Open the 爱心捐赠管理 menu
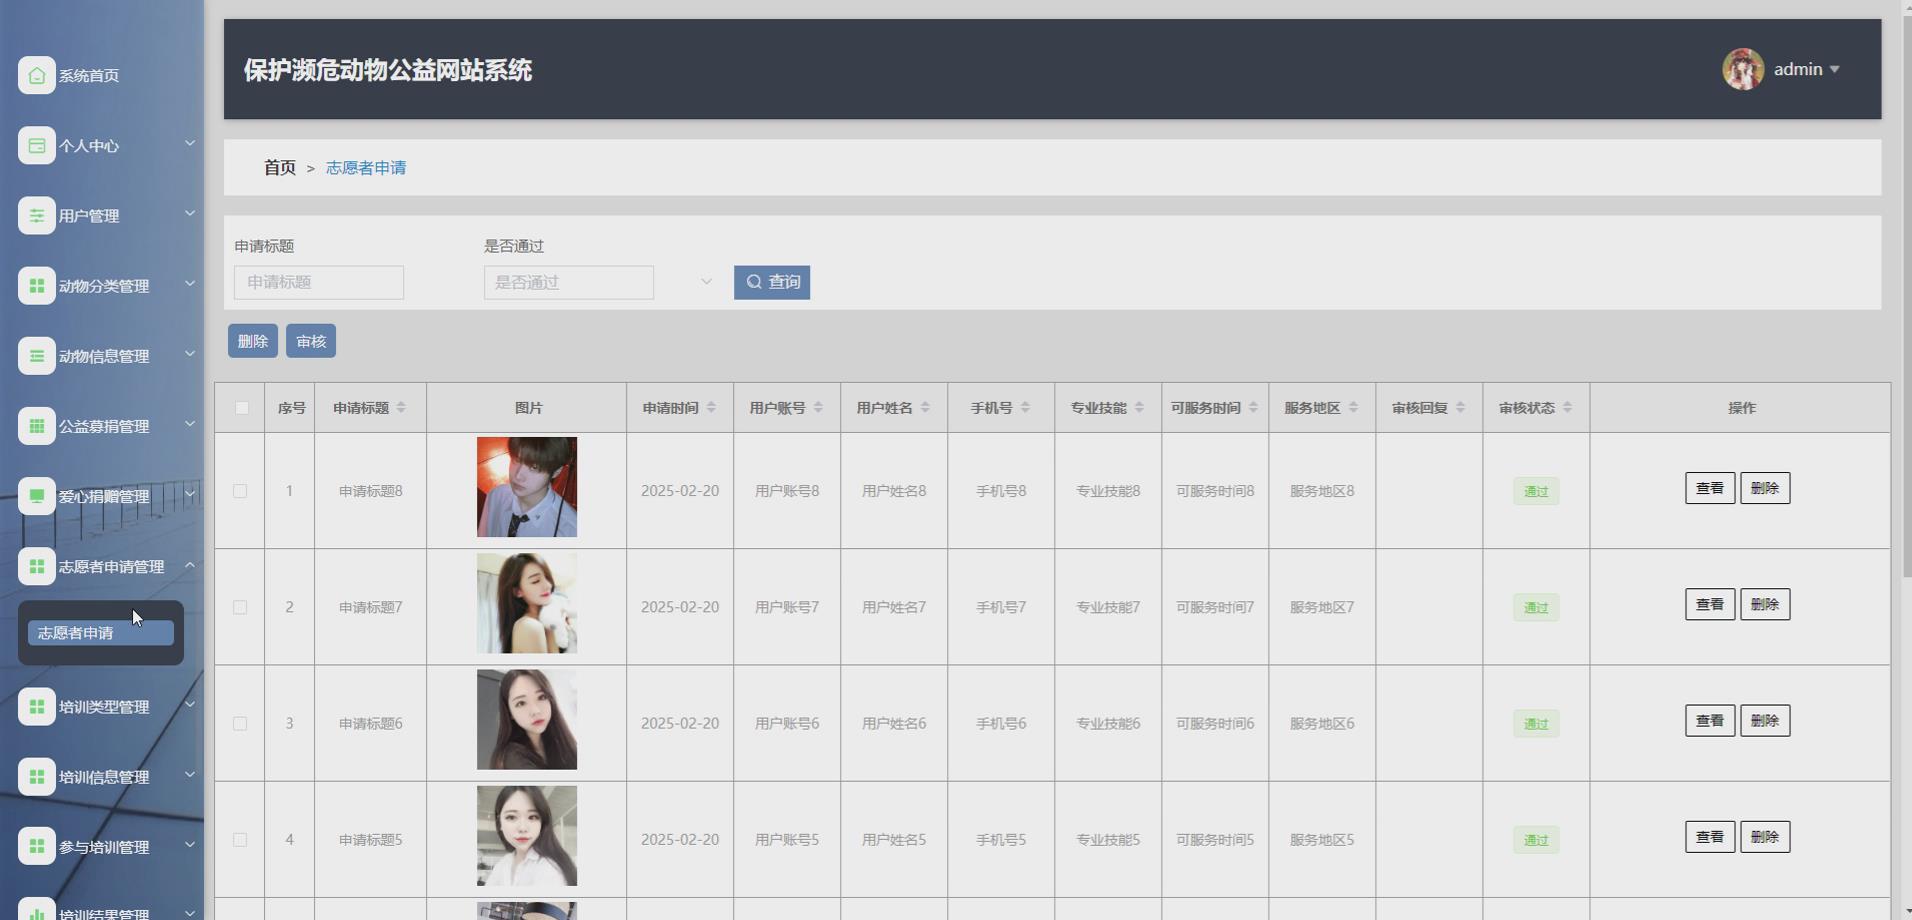This screenshot has width=1912, height=920. point(102,496)
